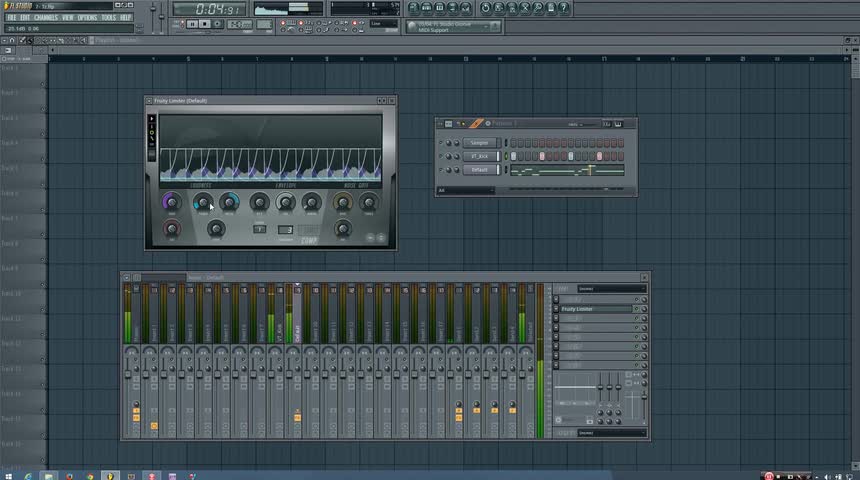Click the Fruity Limiter gain knob
This screenshot has height=480, width=860.
171,203
